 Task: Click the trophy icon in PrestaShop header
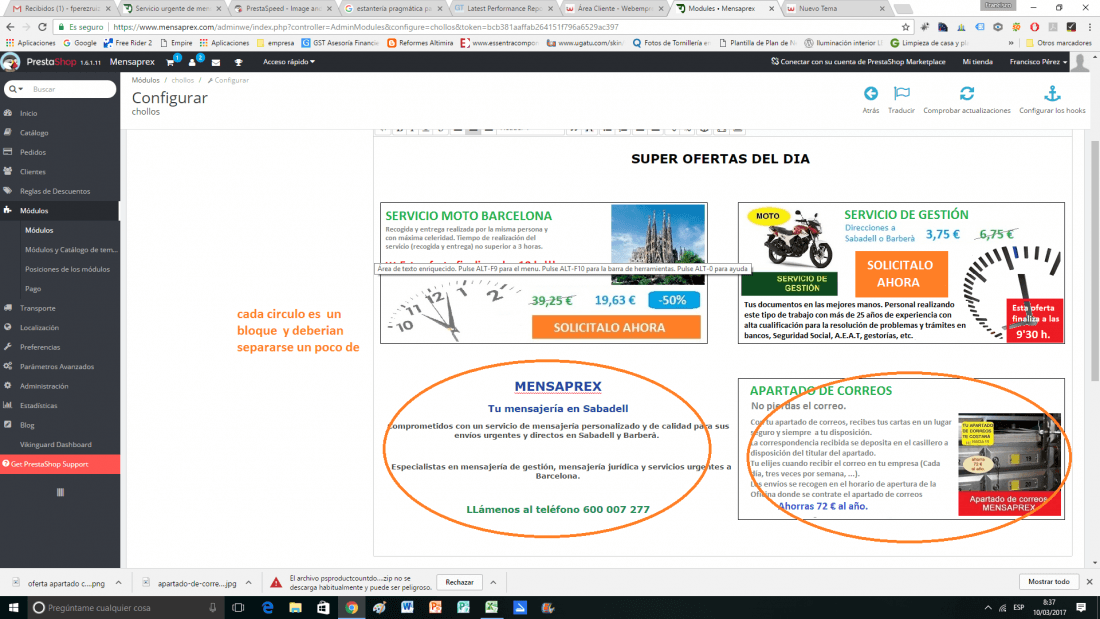pyautogui.click(x=239, y=62)
